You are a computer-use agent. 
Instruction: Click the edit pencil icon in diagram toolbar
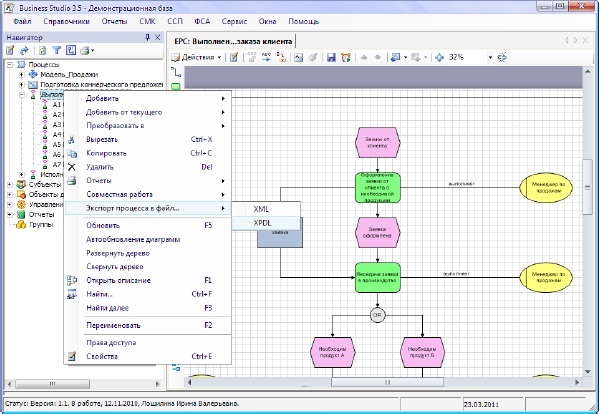coord(233,58)
